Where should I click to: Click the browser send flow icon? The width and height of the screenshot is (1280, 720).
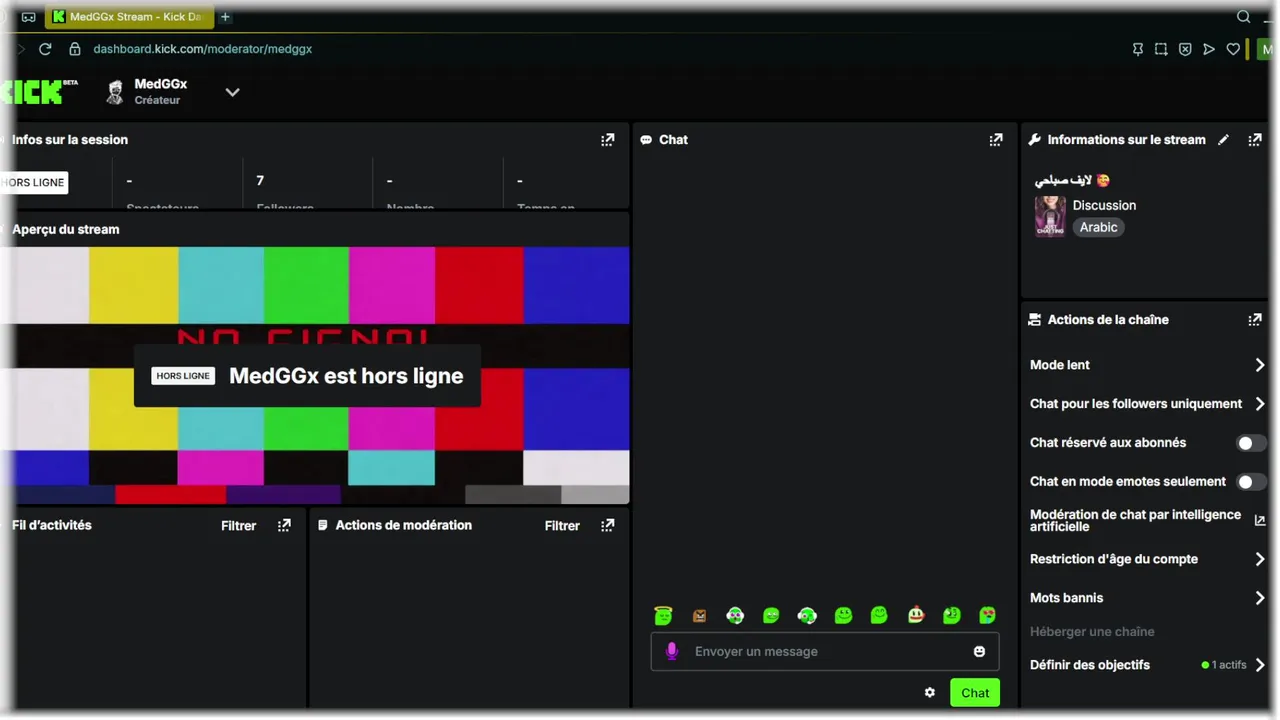click(x=1209, y=49)
